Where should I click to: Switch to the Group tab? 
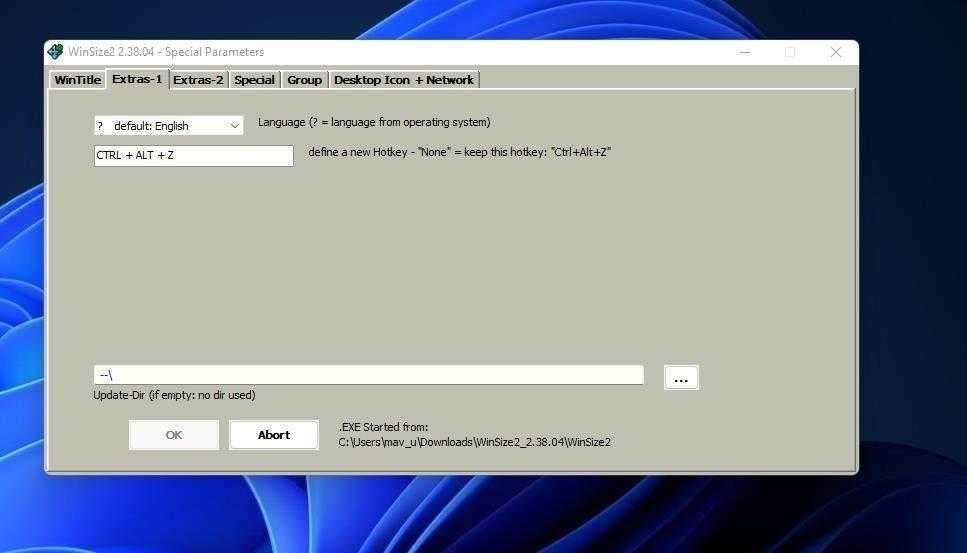(x=304, y=80)
